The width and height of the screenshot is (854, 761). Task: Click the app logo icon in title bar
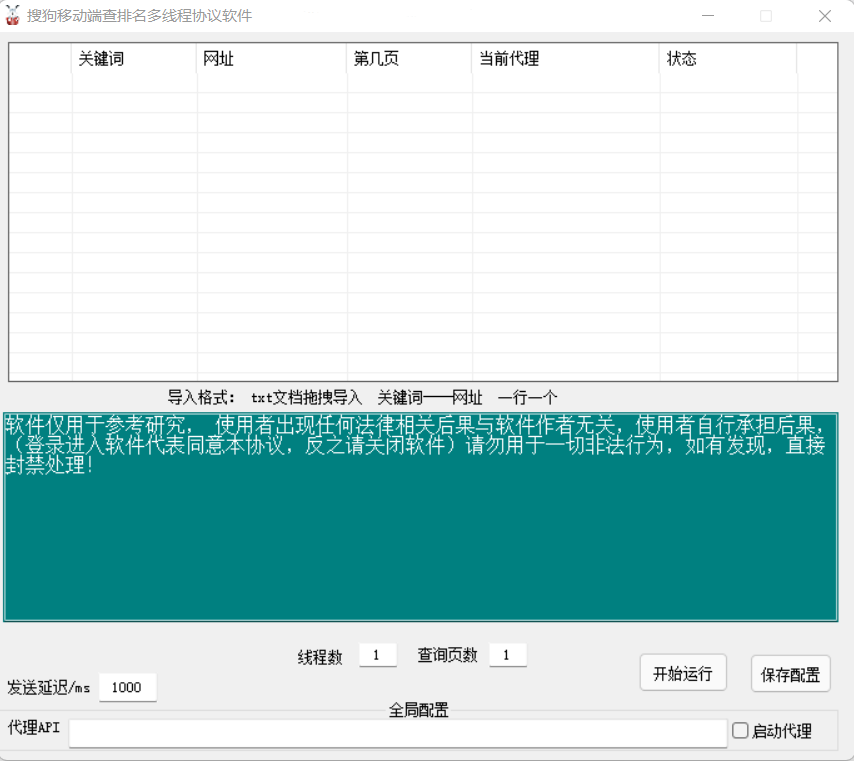click(13, 16)
